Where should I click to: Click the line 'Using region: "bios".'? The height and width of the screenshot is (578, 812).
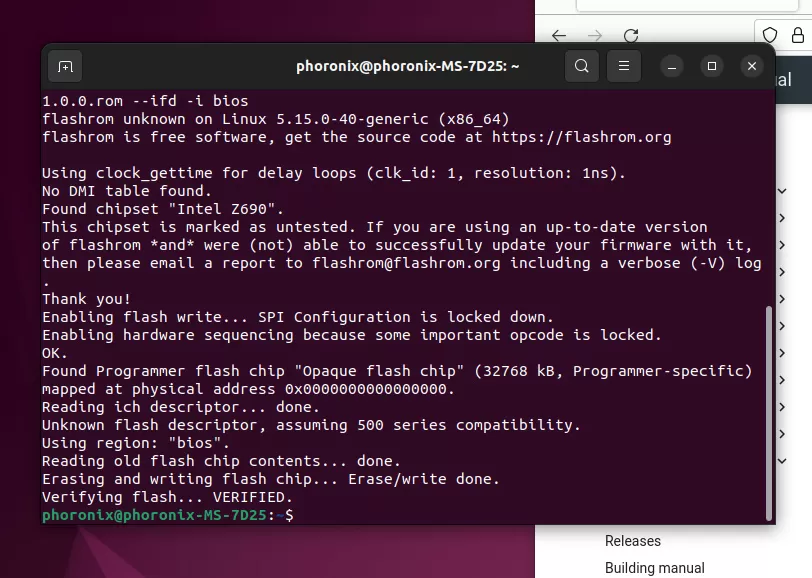(x=136, y=443)
